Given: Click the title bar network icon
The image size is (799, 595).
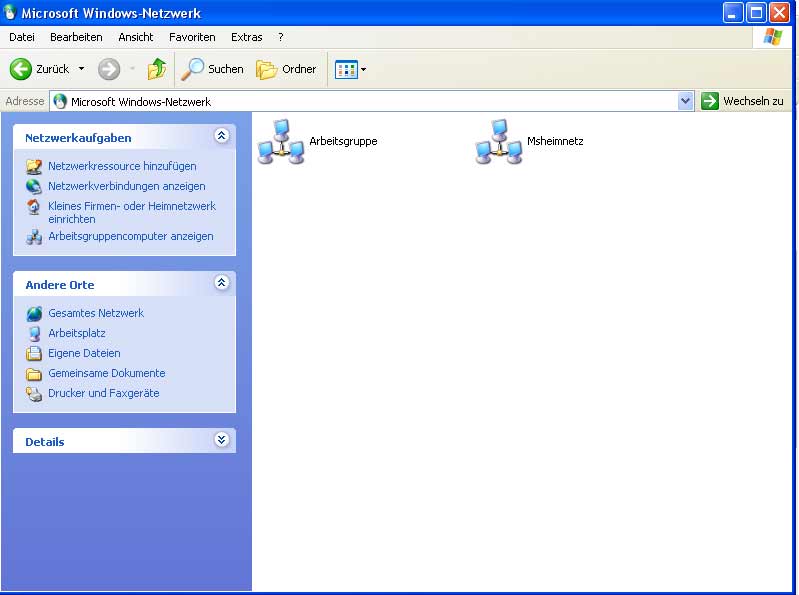Looking at the screenshot, I should [10, 12].
